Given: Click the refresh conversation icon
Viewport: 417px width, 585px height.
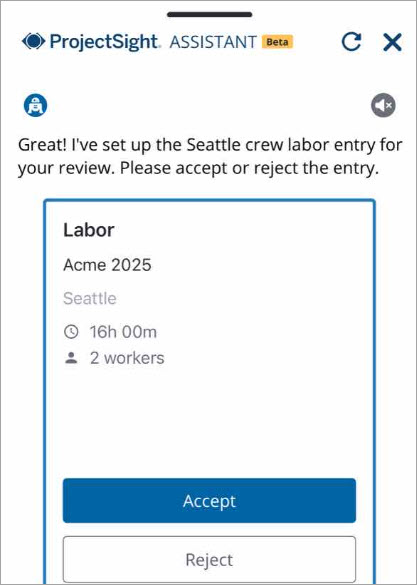Looking at the screenshot, I should (x=351, y=41).
